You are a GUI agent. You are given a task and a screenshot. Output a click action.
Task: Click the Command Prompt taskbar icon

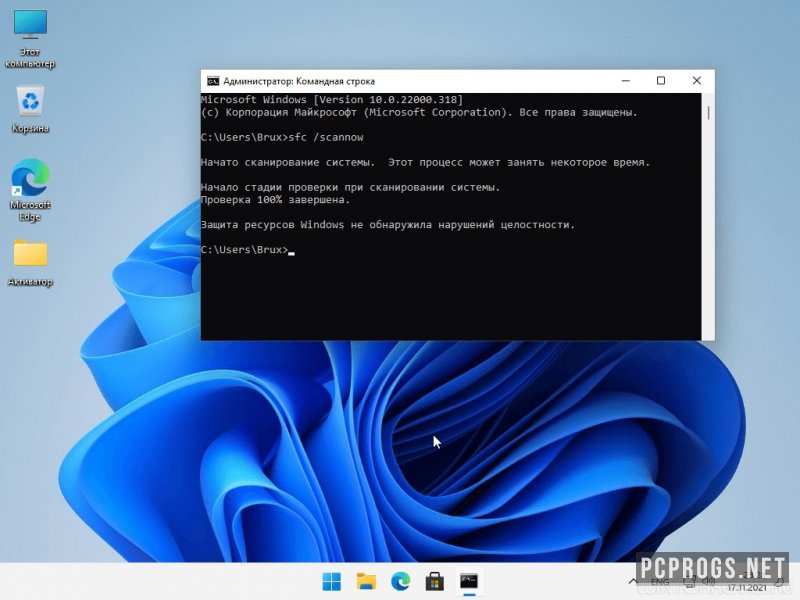[469, 581]
